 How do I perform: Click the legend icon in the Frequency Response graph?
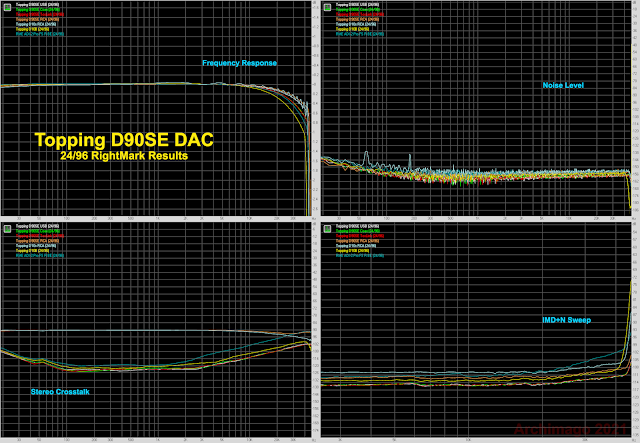pyautogui.click(x=7, y=7)
